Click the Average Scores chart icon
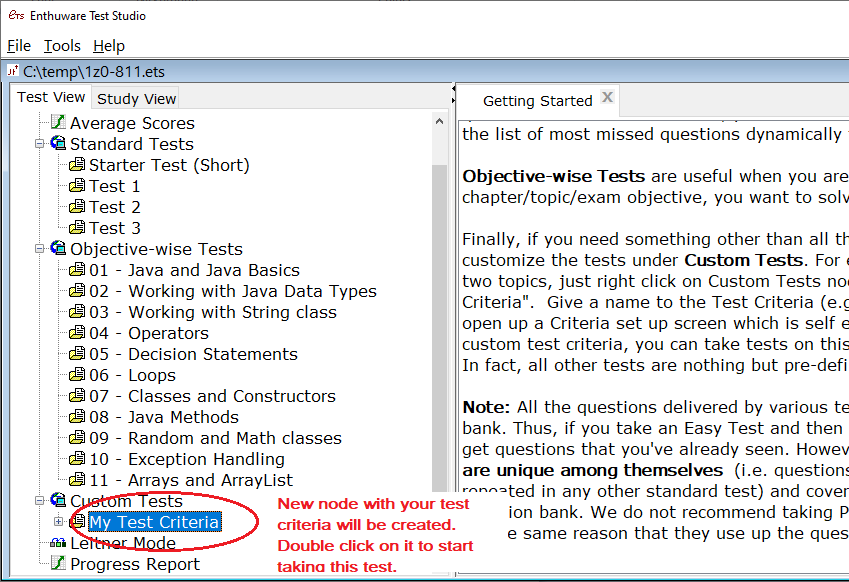849x582 pixels. click(x=58, y=123)
